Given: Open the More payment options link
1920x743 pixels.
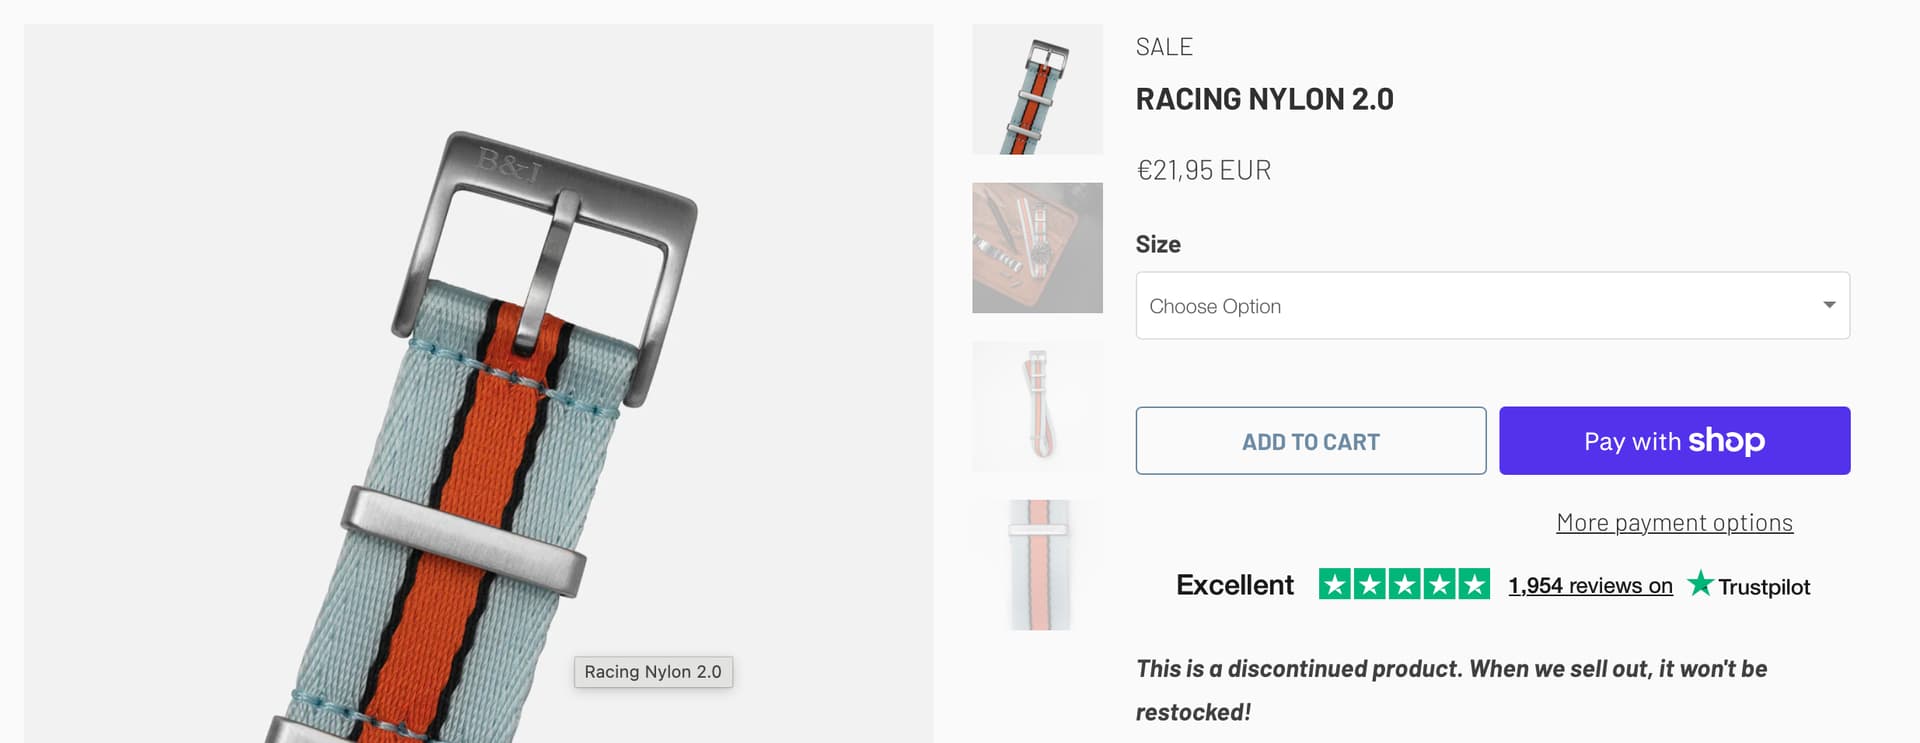Looking at the screenshot, I should (x=1674, y=523).
